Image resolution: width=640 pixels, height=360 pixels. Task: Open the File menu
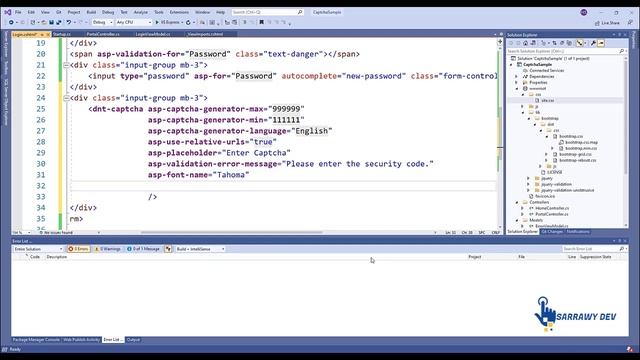tap(18, 12)
